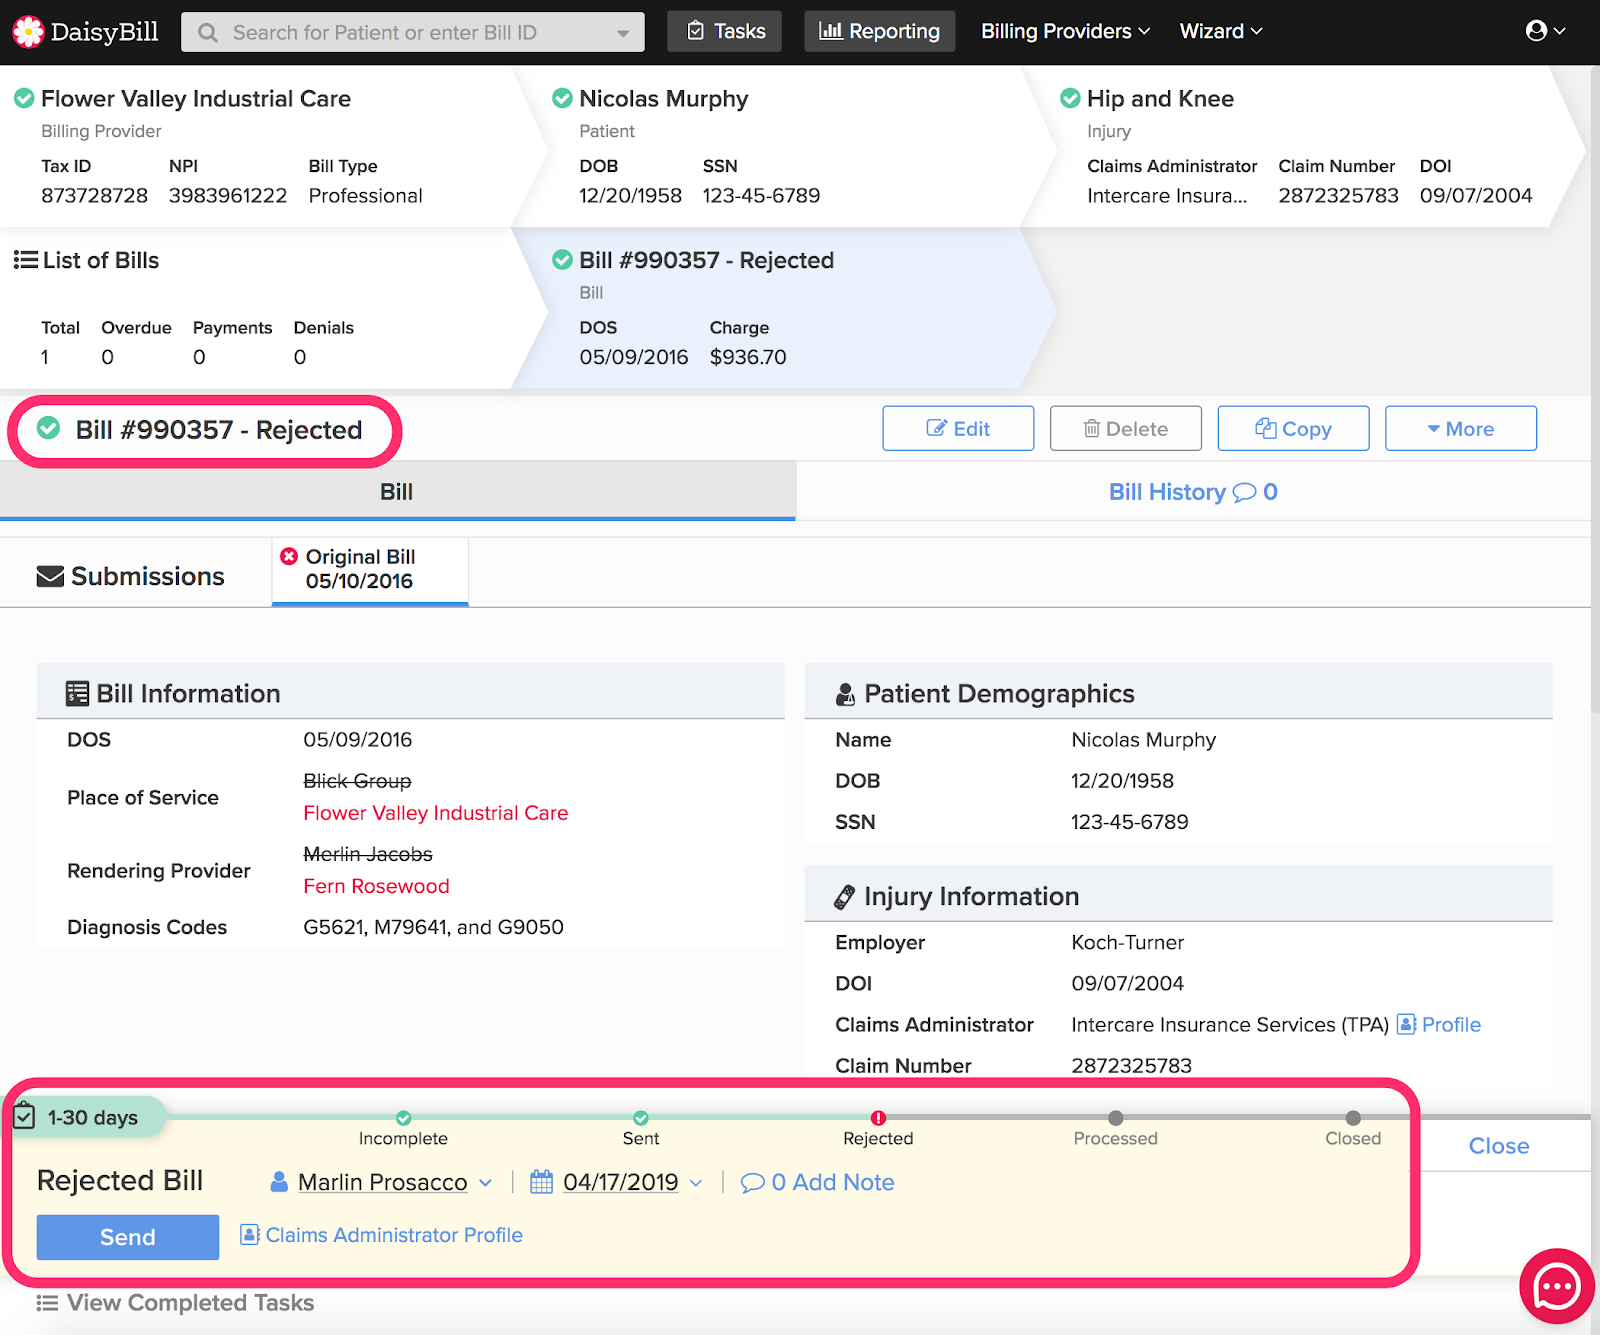Click the Add Note speech bubble icon
Image resolution: width=1600 pixels, height=1335 pixels.
(x=752, y=1183)
